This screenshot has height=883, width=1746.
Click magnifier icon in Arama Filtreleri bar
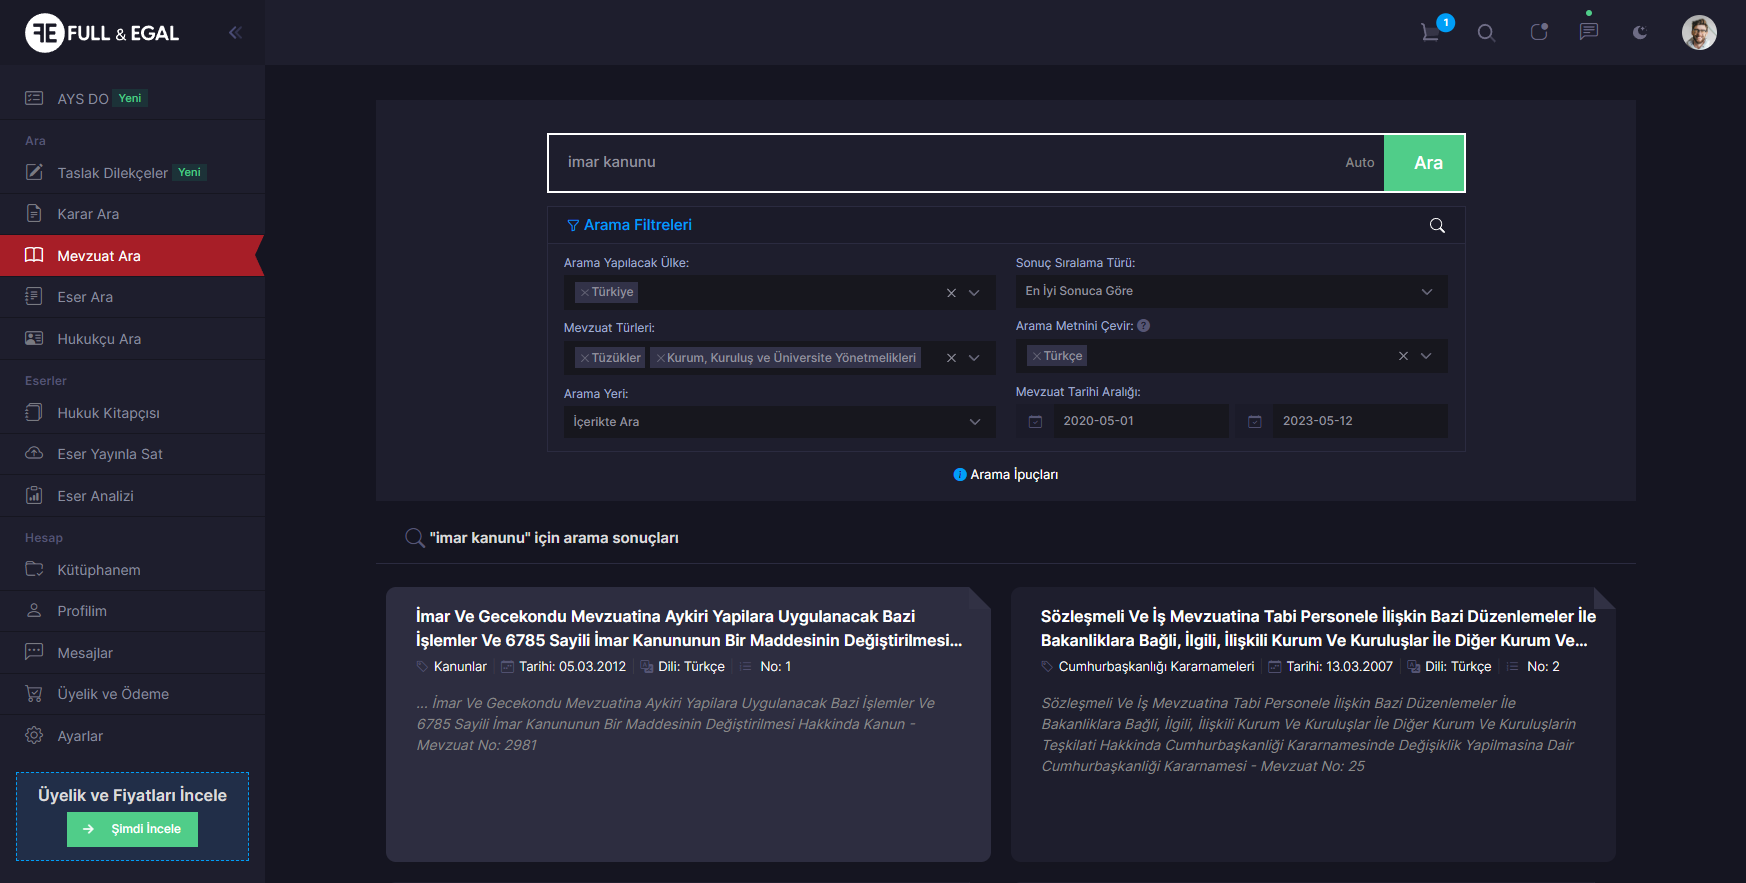(x=1437, y=226)
